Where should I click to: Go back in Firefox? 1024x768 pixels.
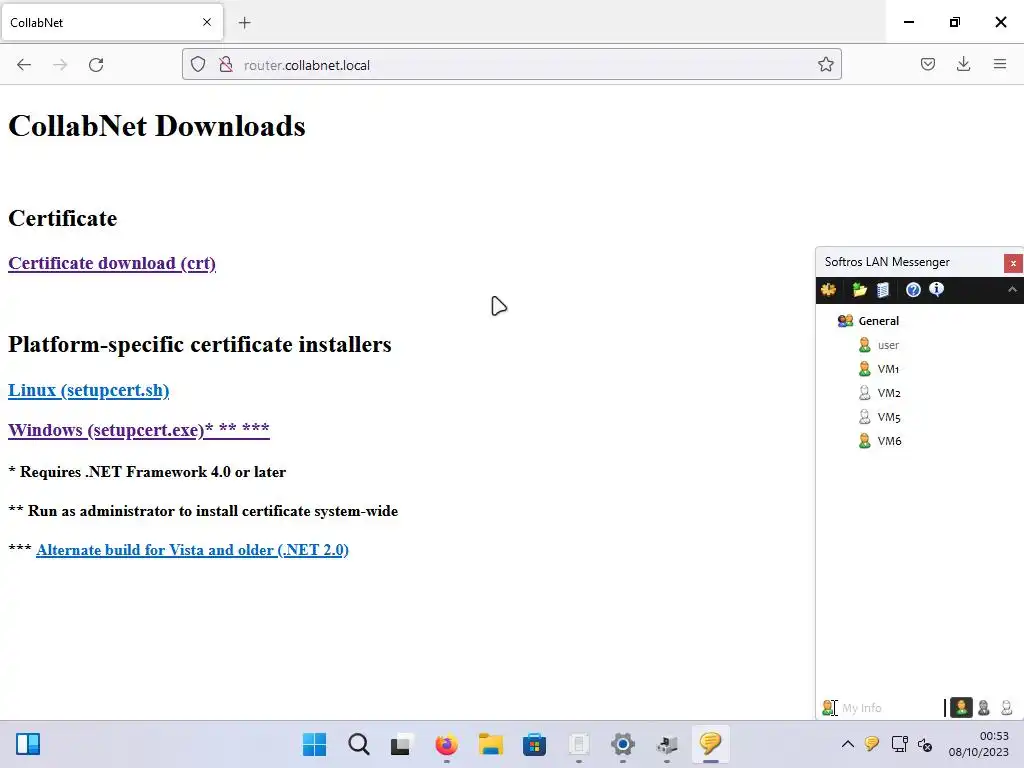coord(24,65)
